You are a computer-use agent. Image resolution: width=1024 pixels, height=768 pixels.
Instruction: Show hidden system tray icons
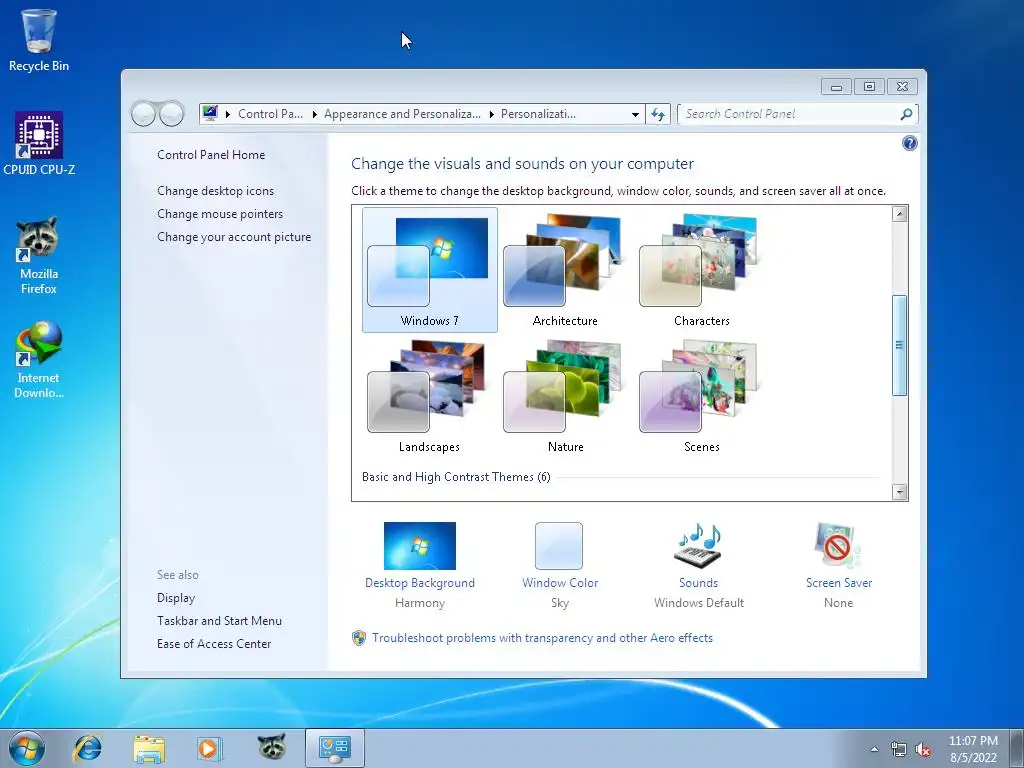pyautogui.click(x=874, y=749)
